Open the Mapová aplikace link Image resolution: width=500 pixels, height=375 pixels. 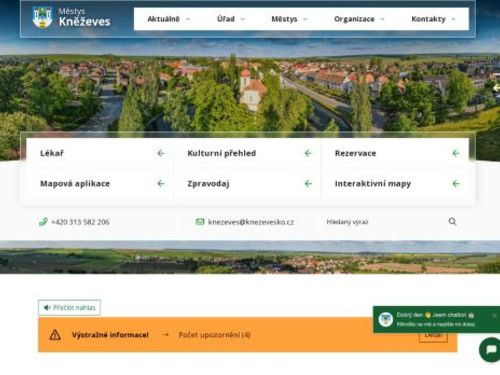(x=100, y=184)
